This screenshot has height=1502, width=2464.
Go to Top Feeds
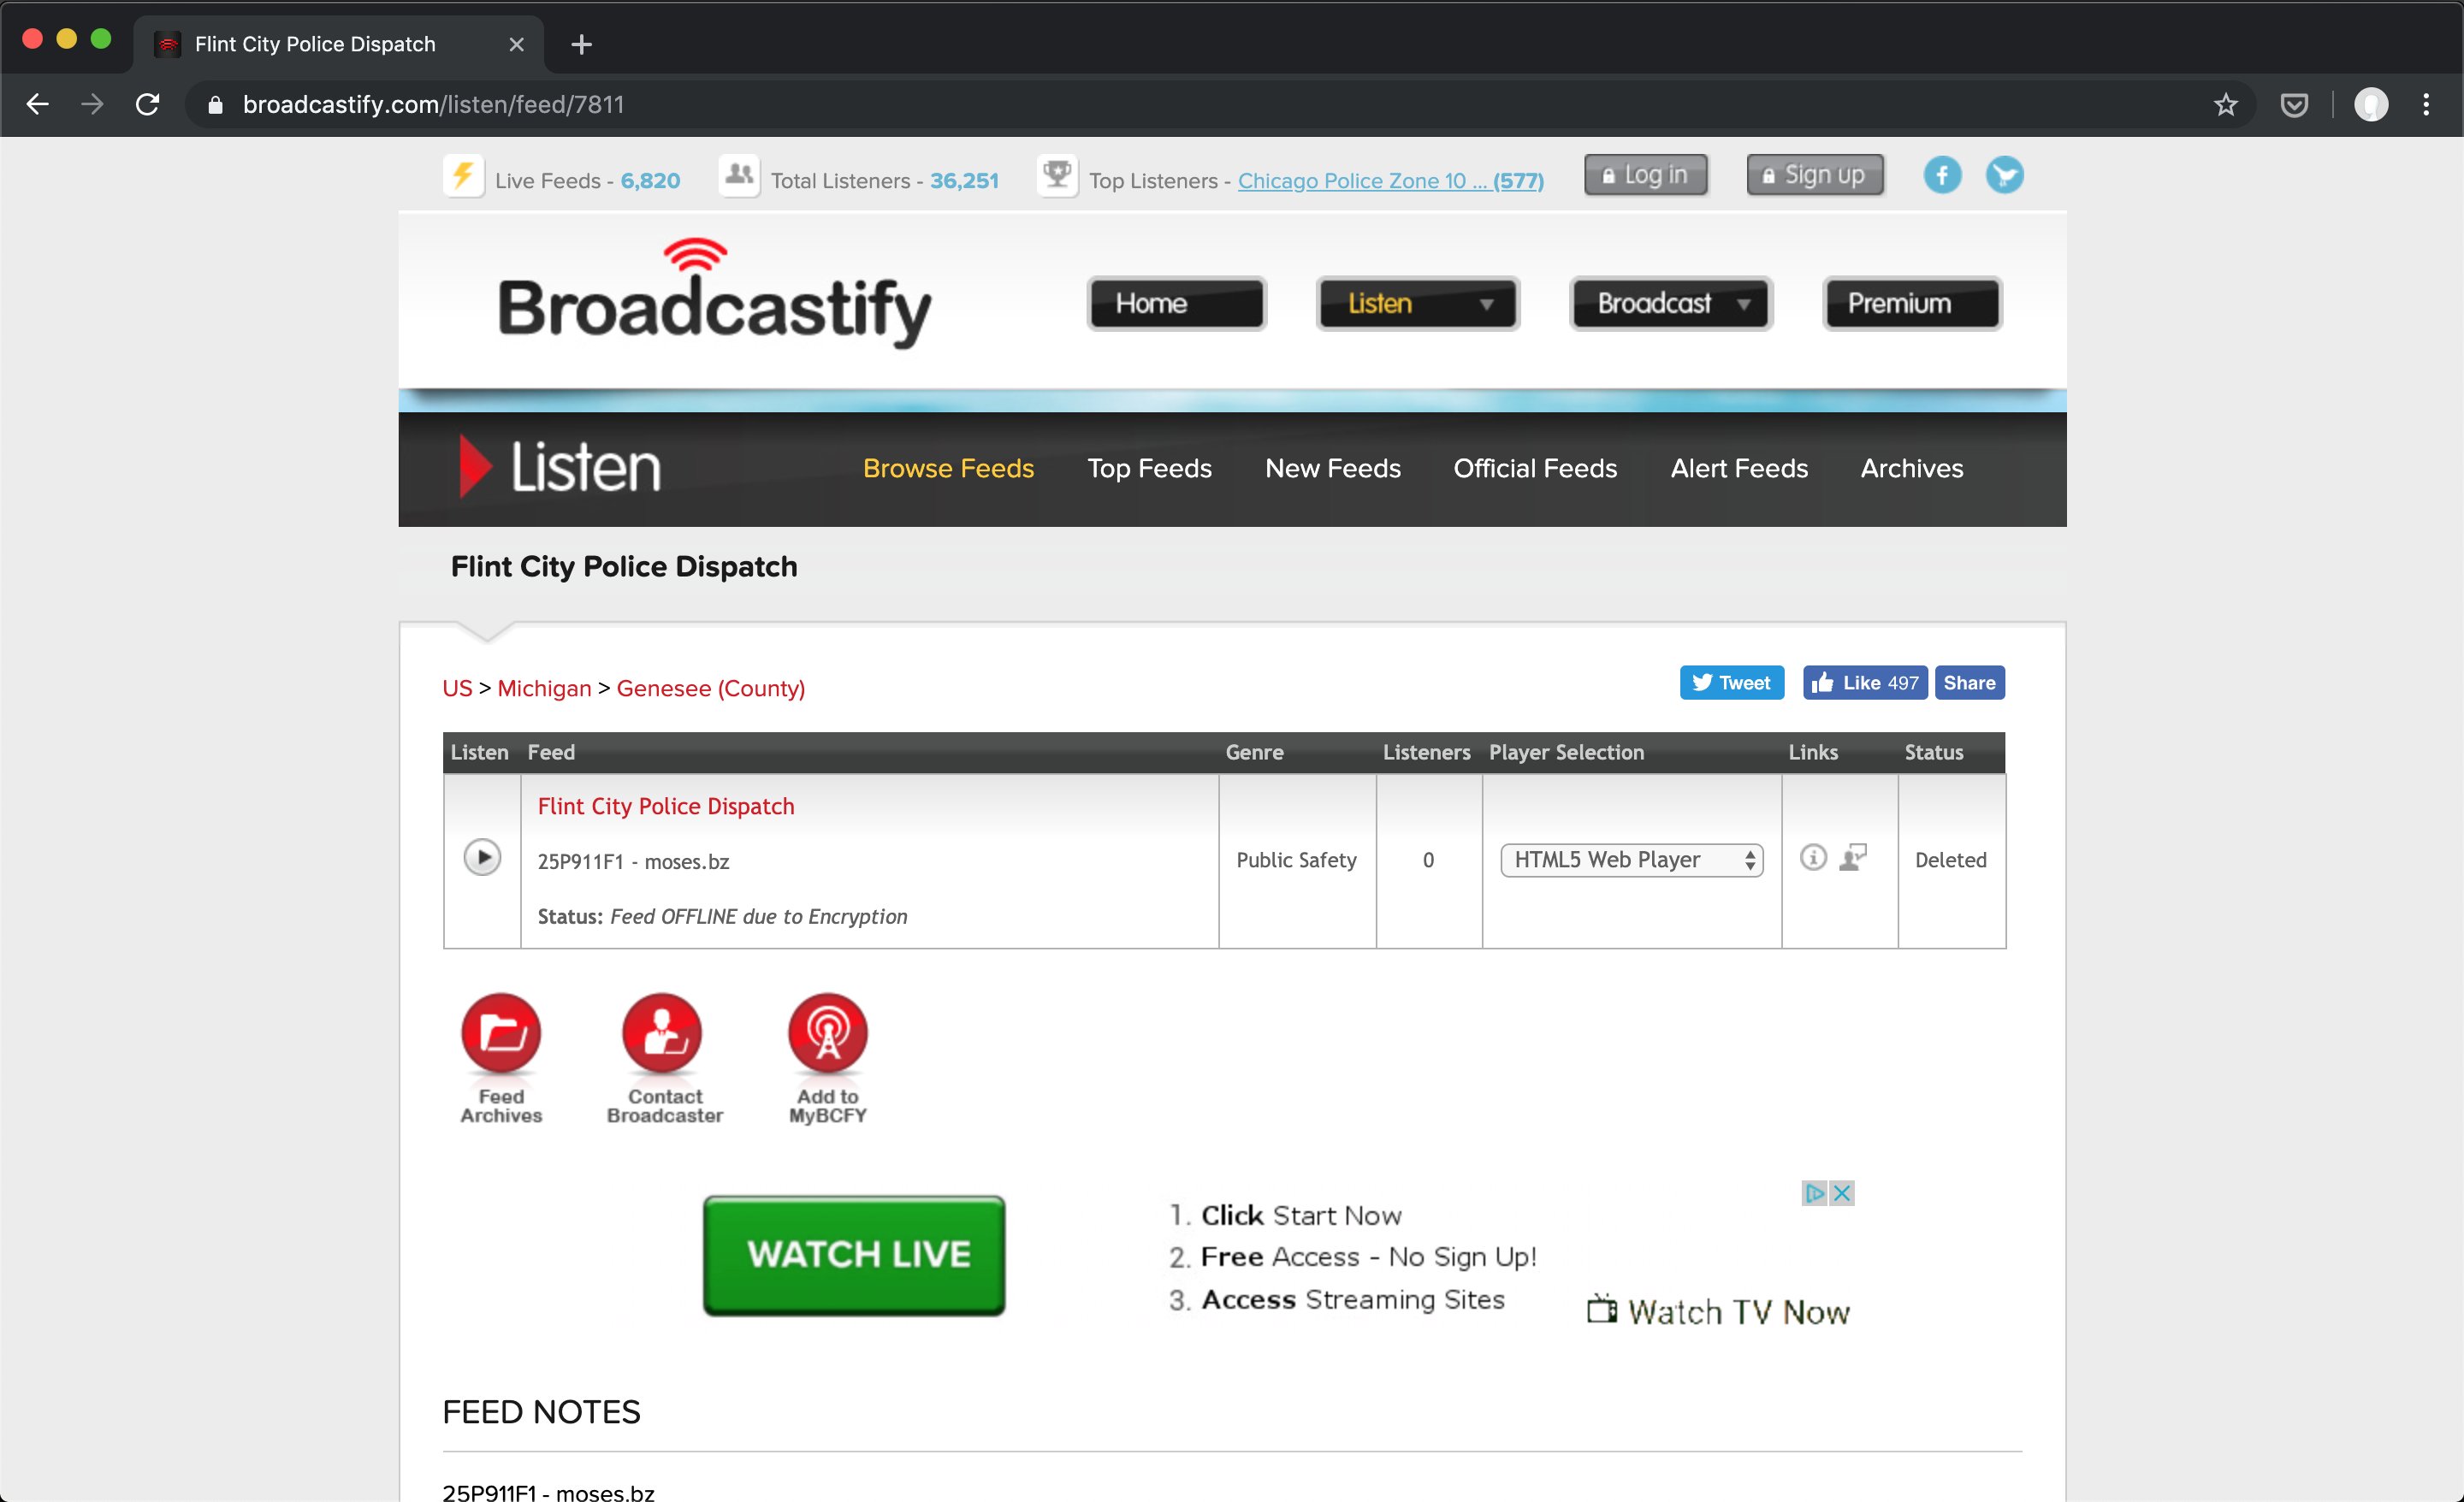coord(1149,468)
